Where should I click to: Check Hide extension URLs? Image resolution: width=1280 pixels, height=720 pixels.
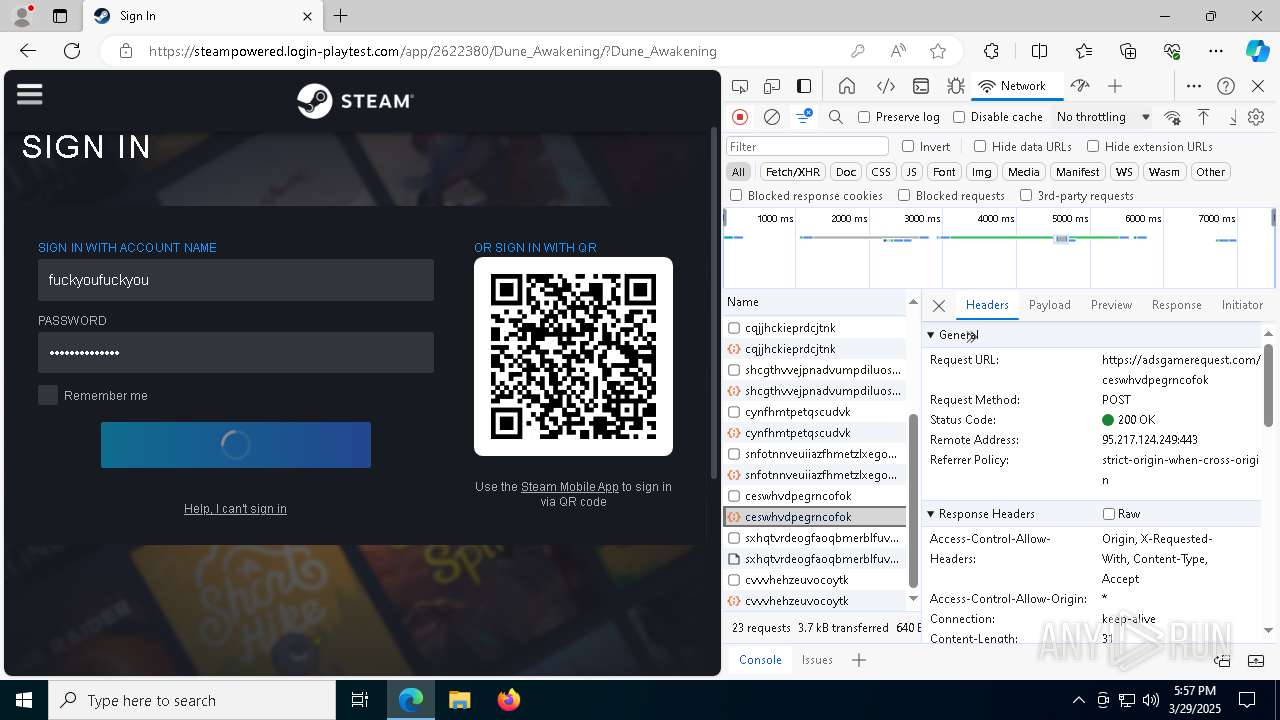(1093, 146)
